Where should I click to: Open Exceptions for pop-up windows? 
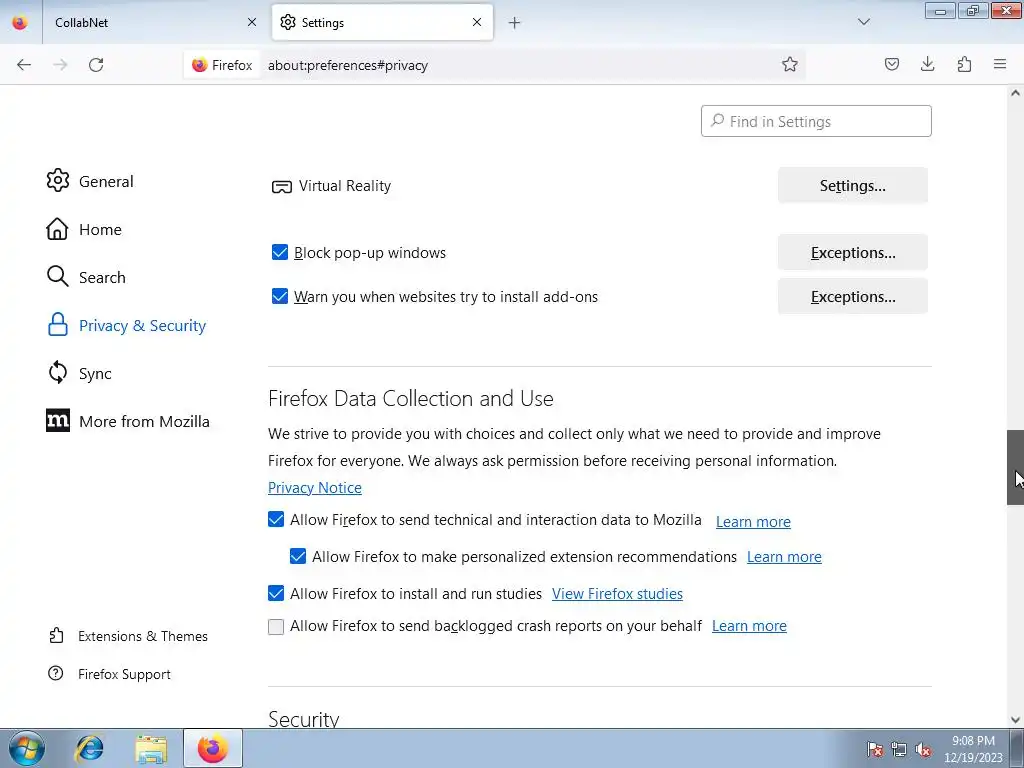coord(852,252)
